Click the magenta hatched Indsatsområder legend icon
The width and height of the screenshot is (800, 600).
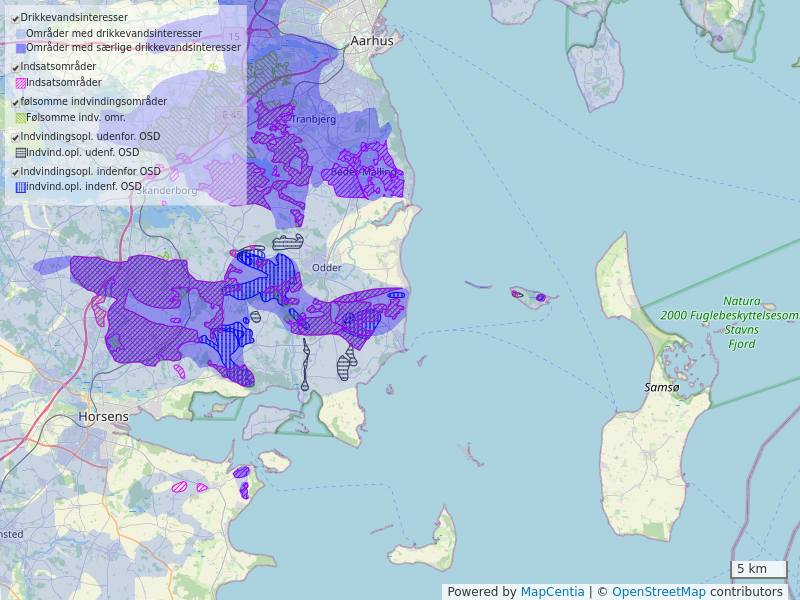click(21, 83)
